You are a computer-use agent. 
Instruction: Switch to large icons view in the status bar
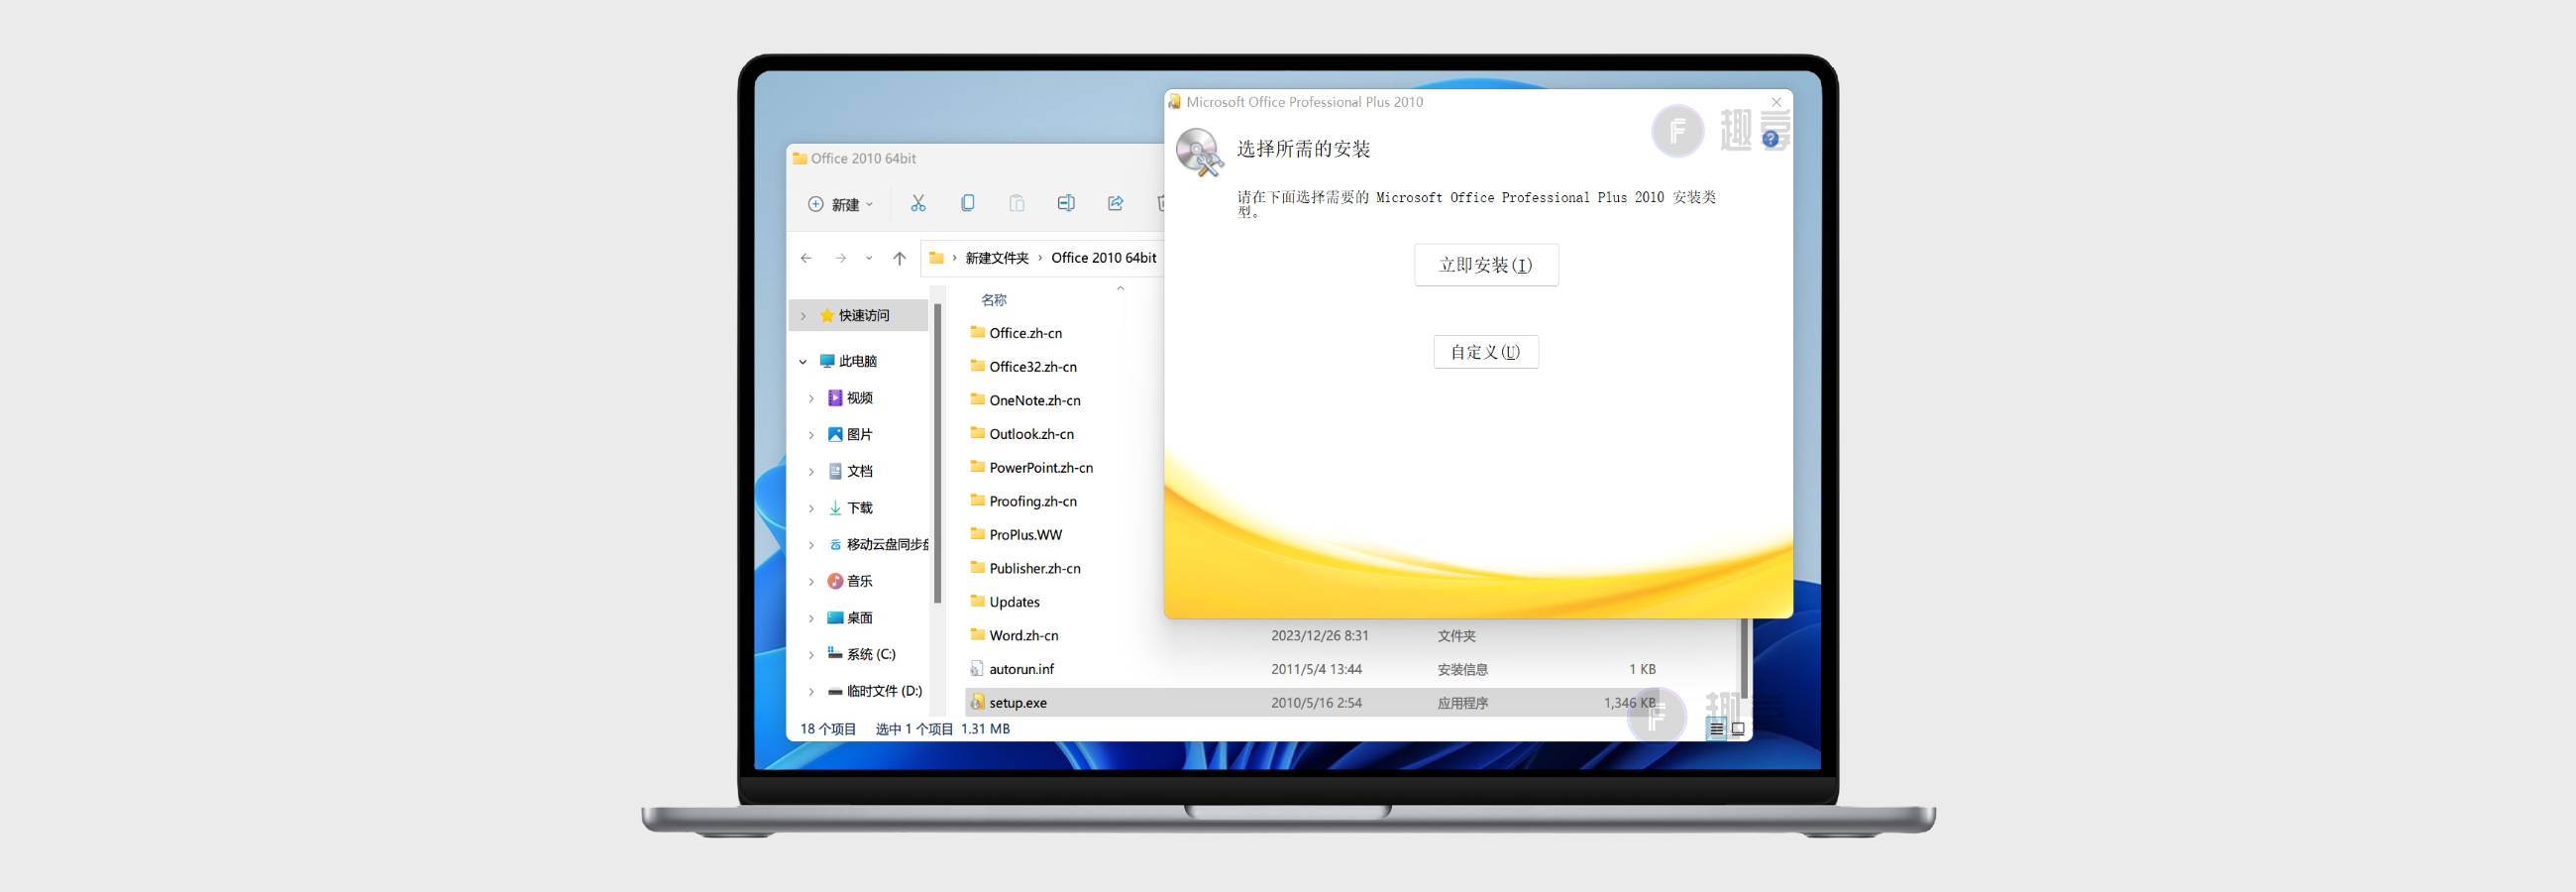pos(1738,730)
